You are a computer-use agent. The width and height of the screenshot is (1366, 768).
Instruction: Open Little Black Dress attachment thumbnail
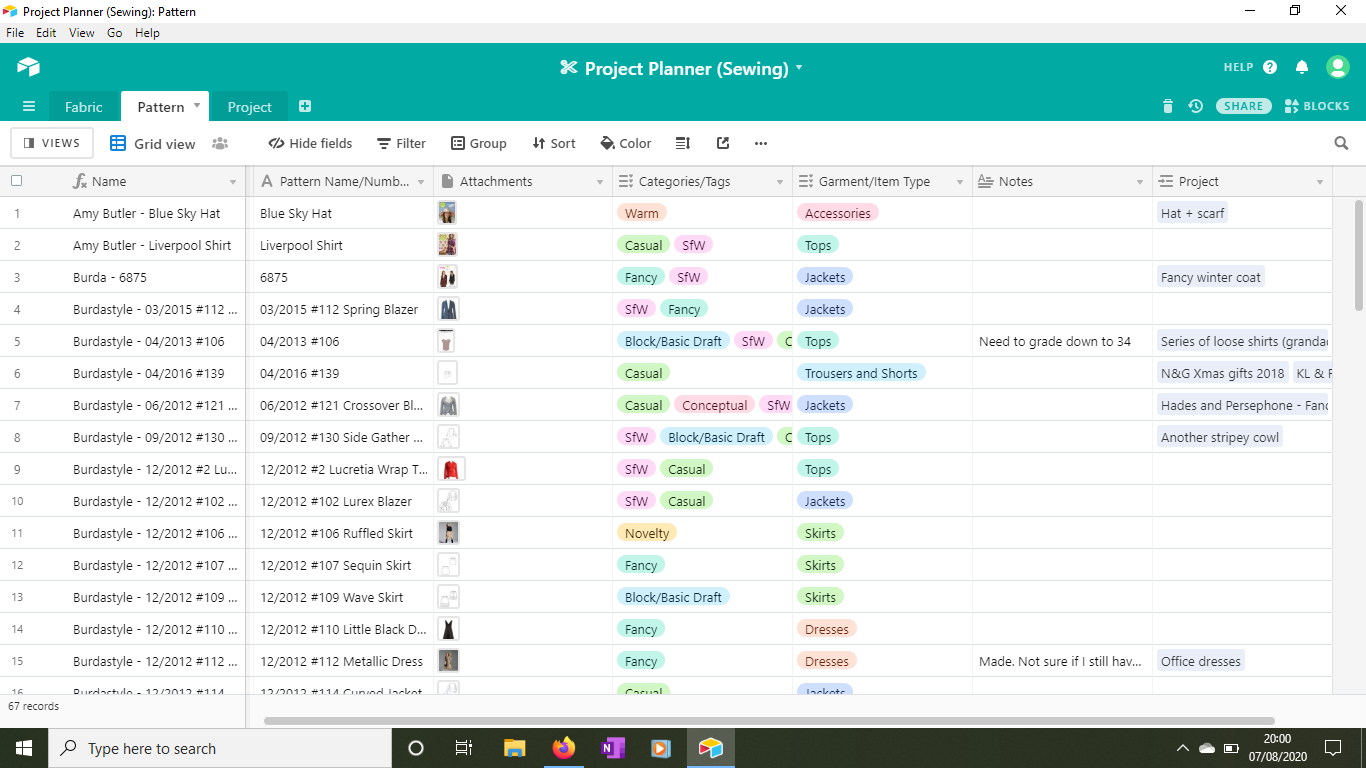tap(448, 629)
